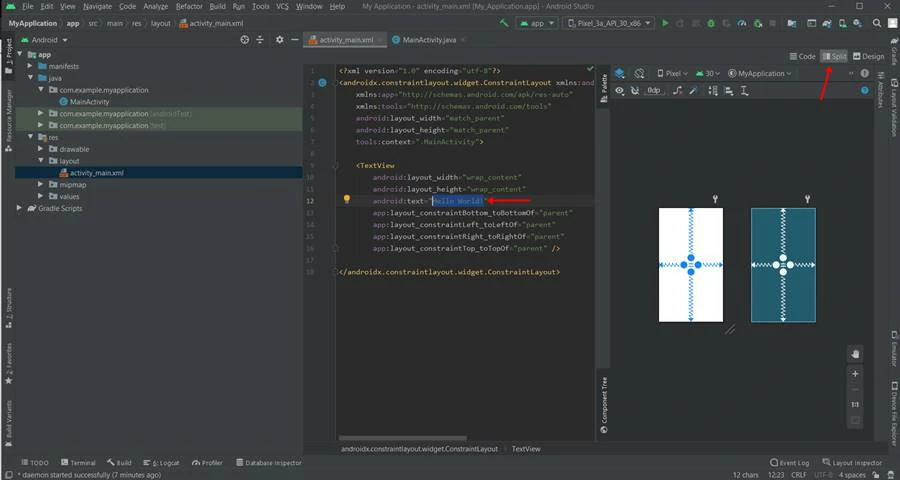Switch to the MainActivity.java tab

tap(428, 40)
